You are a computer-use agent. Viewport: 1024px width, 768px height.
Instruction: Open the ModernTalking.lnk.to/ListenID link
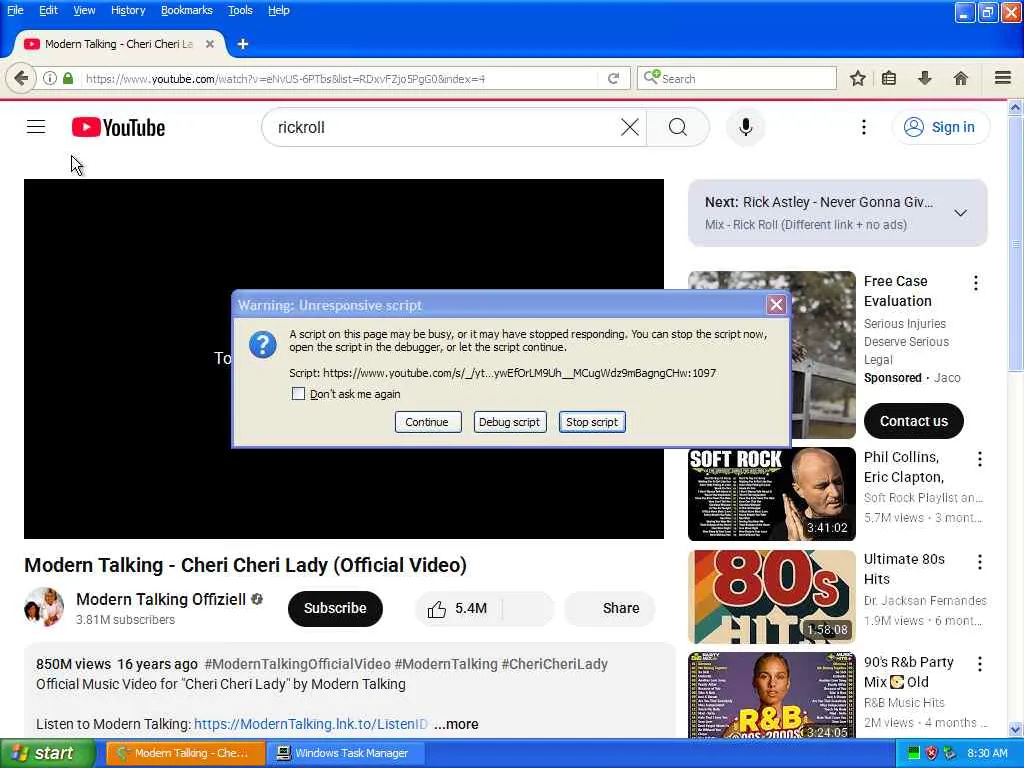(x=311, y=724)
